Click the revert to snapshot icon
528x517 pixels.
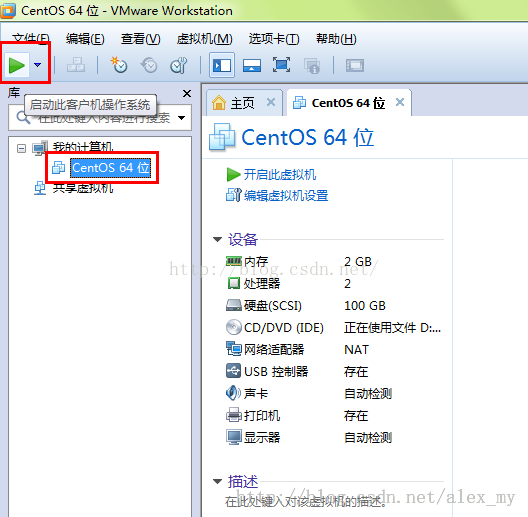click(x=149, y=65)
